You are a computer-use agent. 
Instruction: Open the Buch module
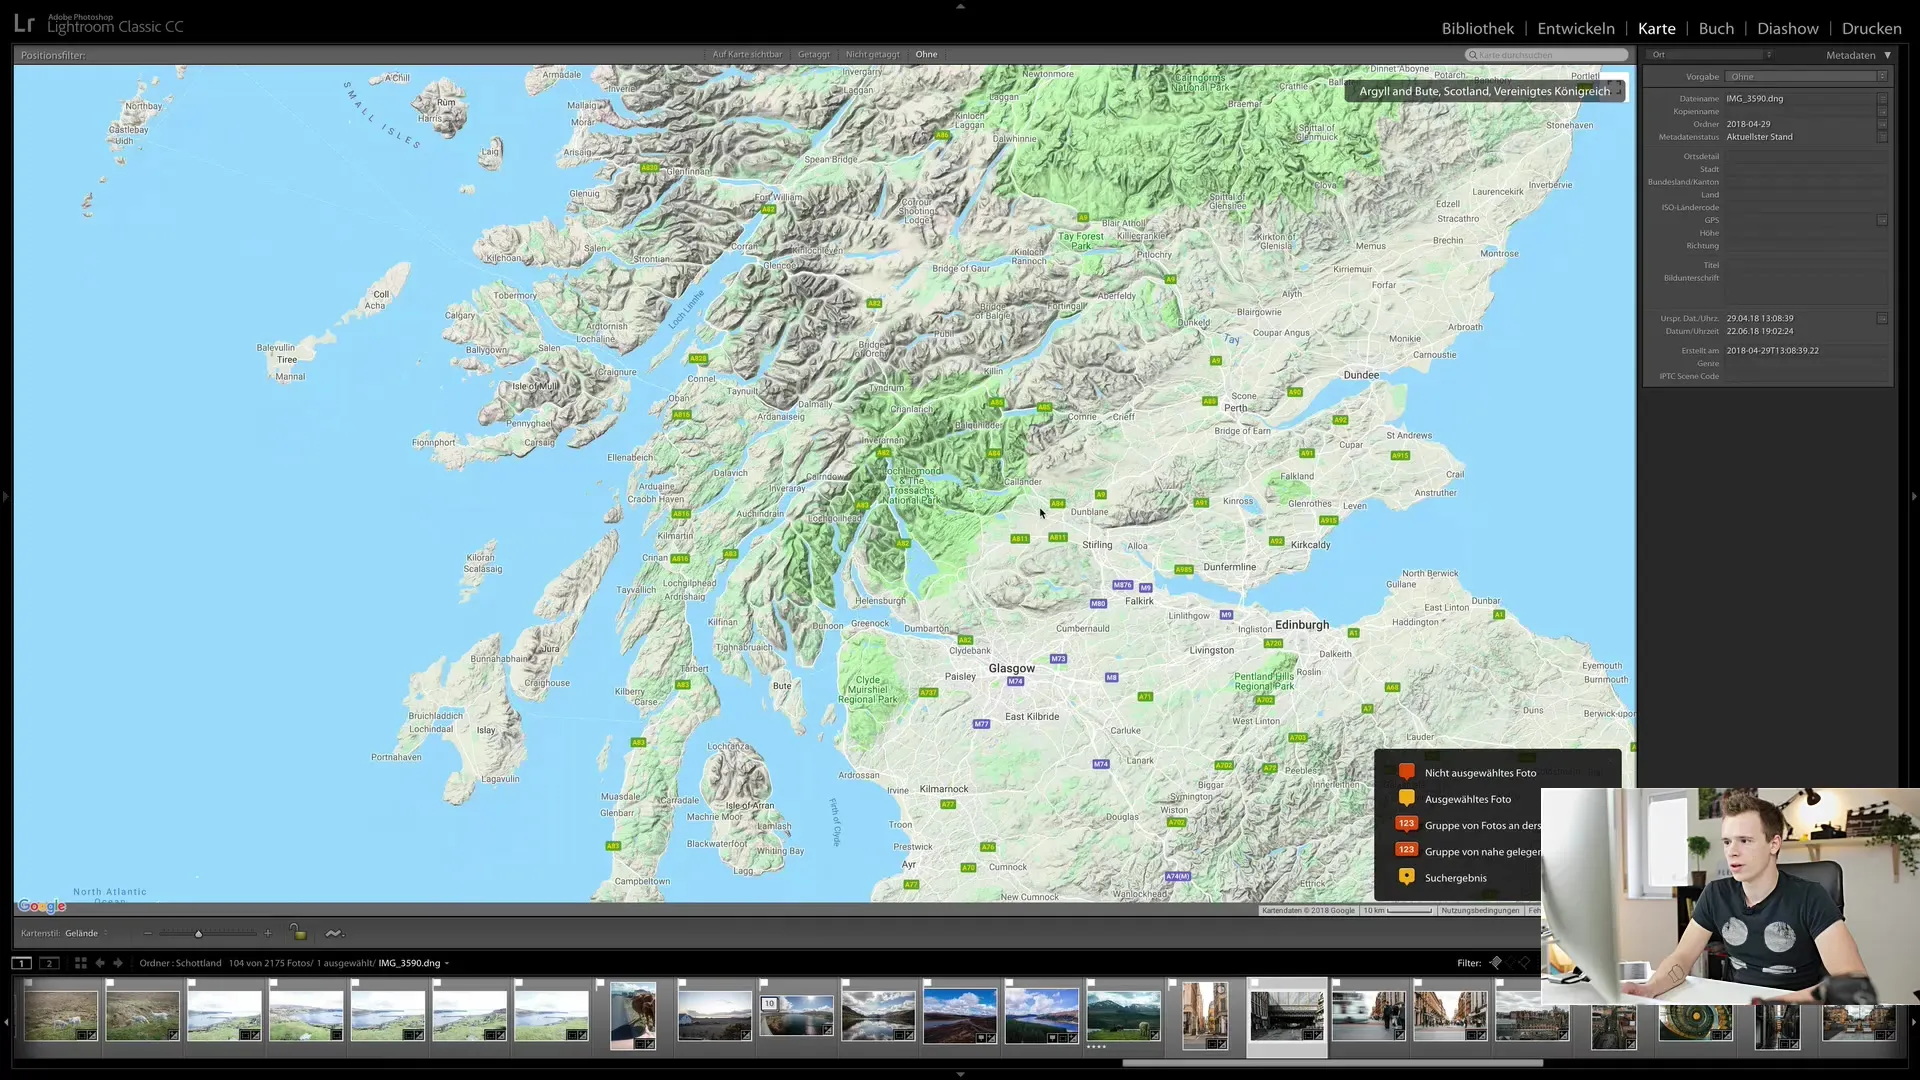(1716, 28)
